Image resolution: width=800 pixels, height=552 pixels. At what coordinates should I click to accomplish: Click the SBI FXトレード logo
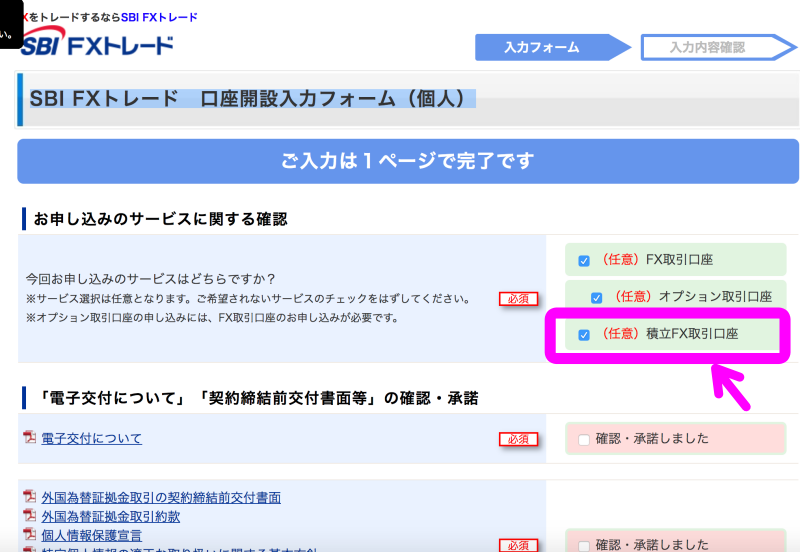coord(97,43)
